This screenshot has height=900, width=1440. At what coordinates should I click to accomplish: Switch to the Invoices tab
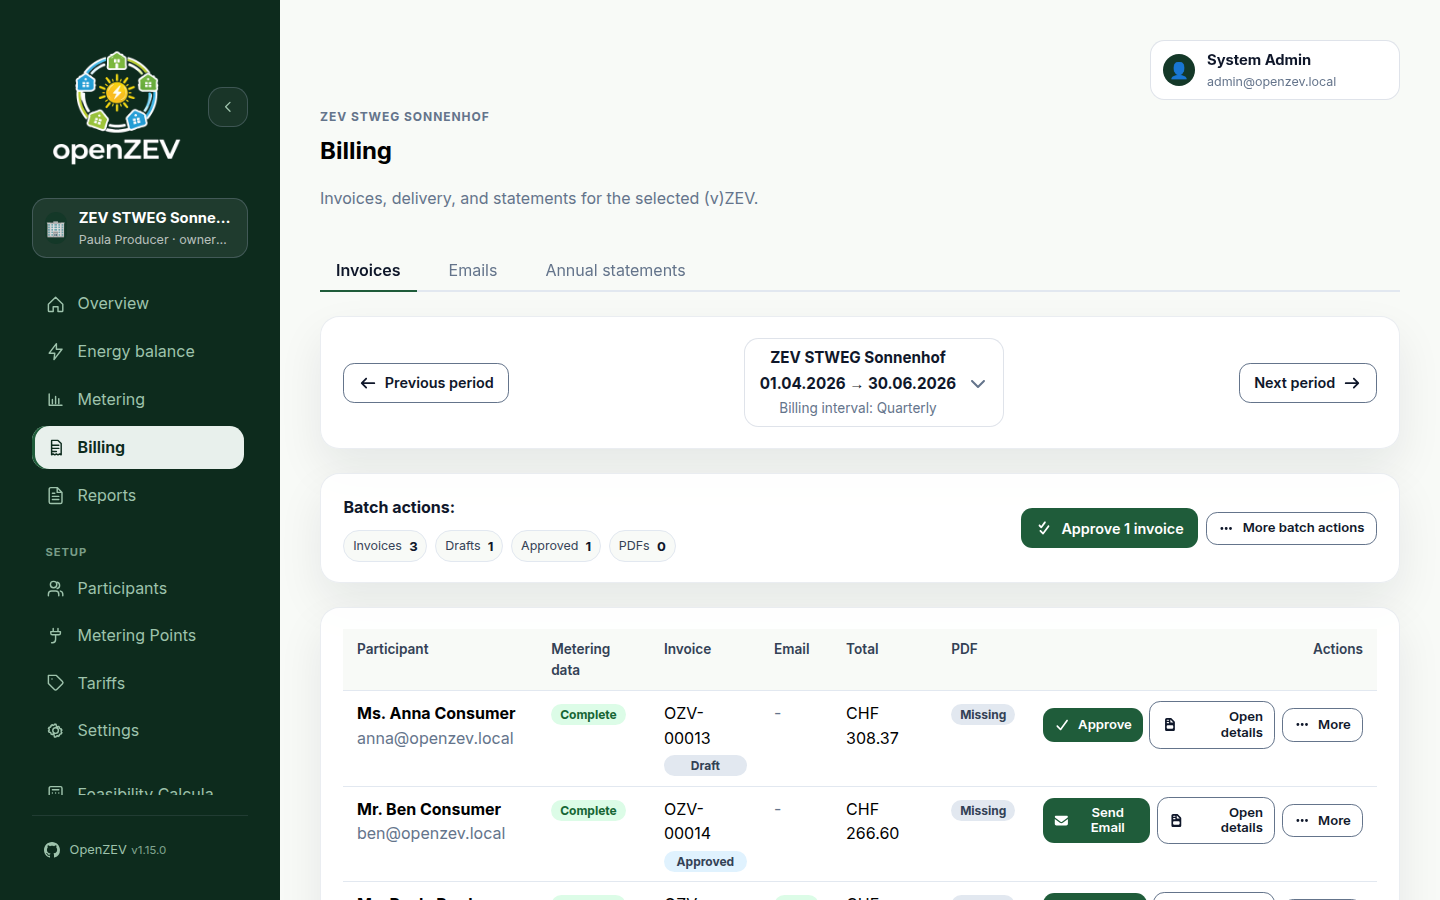click(368, 271)
